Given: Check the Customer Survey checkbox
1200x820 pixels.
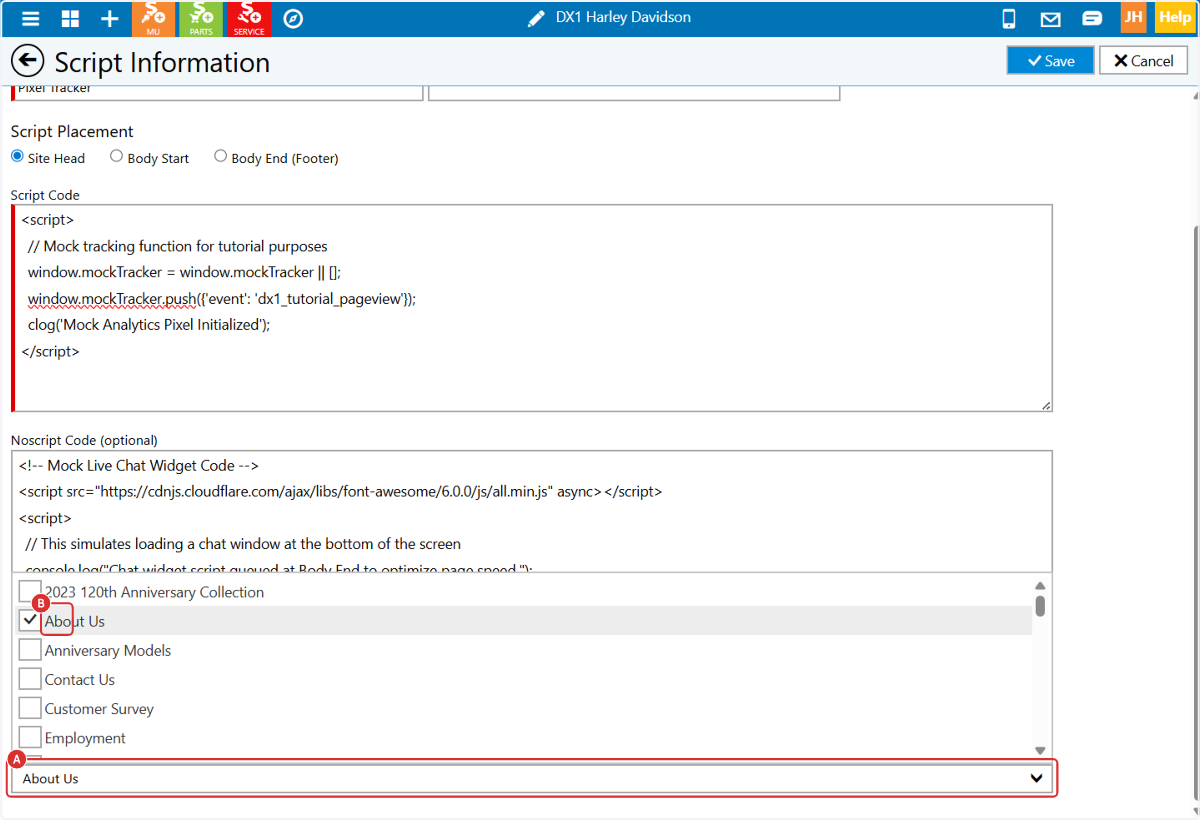Looking at the screenshot, I should click(x=30, y=707).
